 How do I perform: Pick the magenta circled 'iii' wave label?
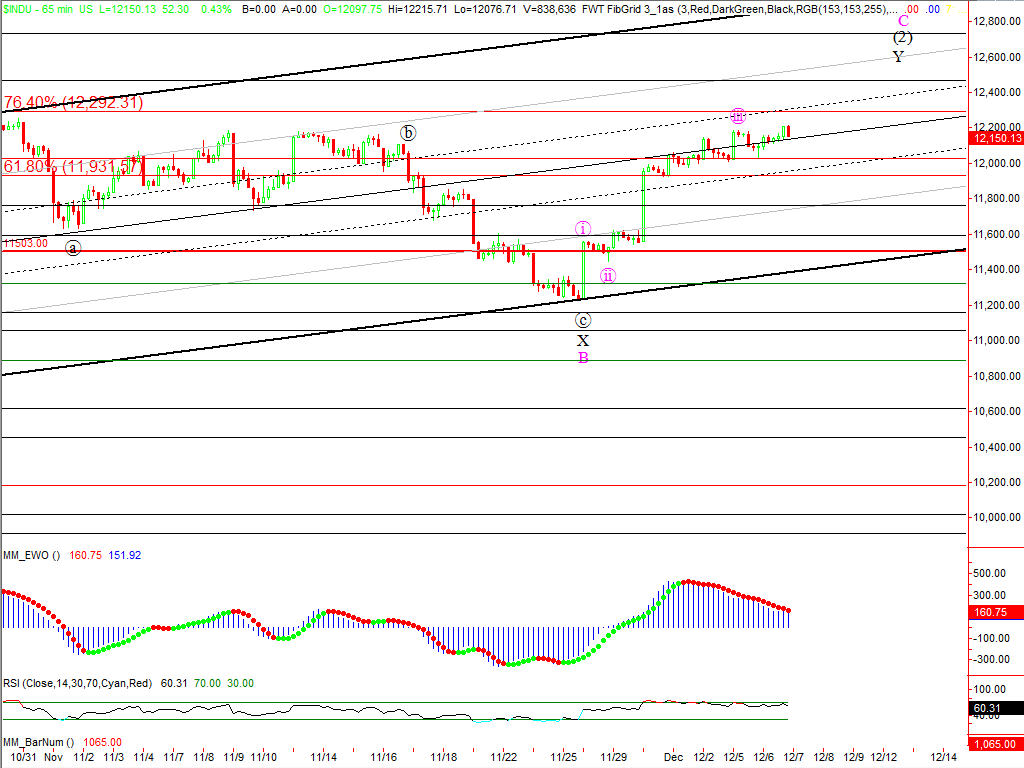click(737, 115)
